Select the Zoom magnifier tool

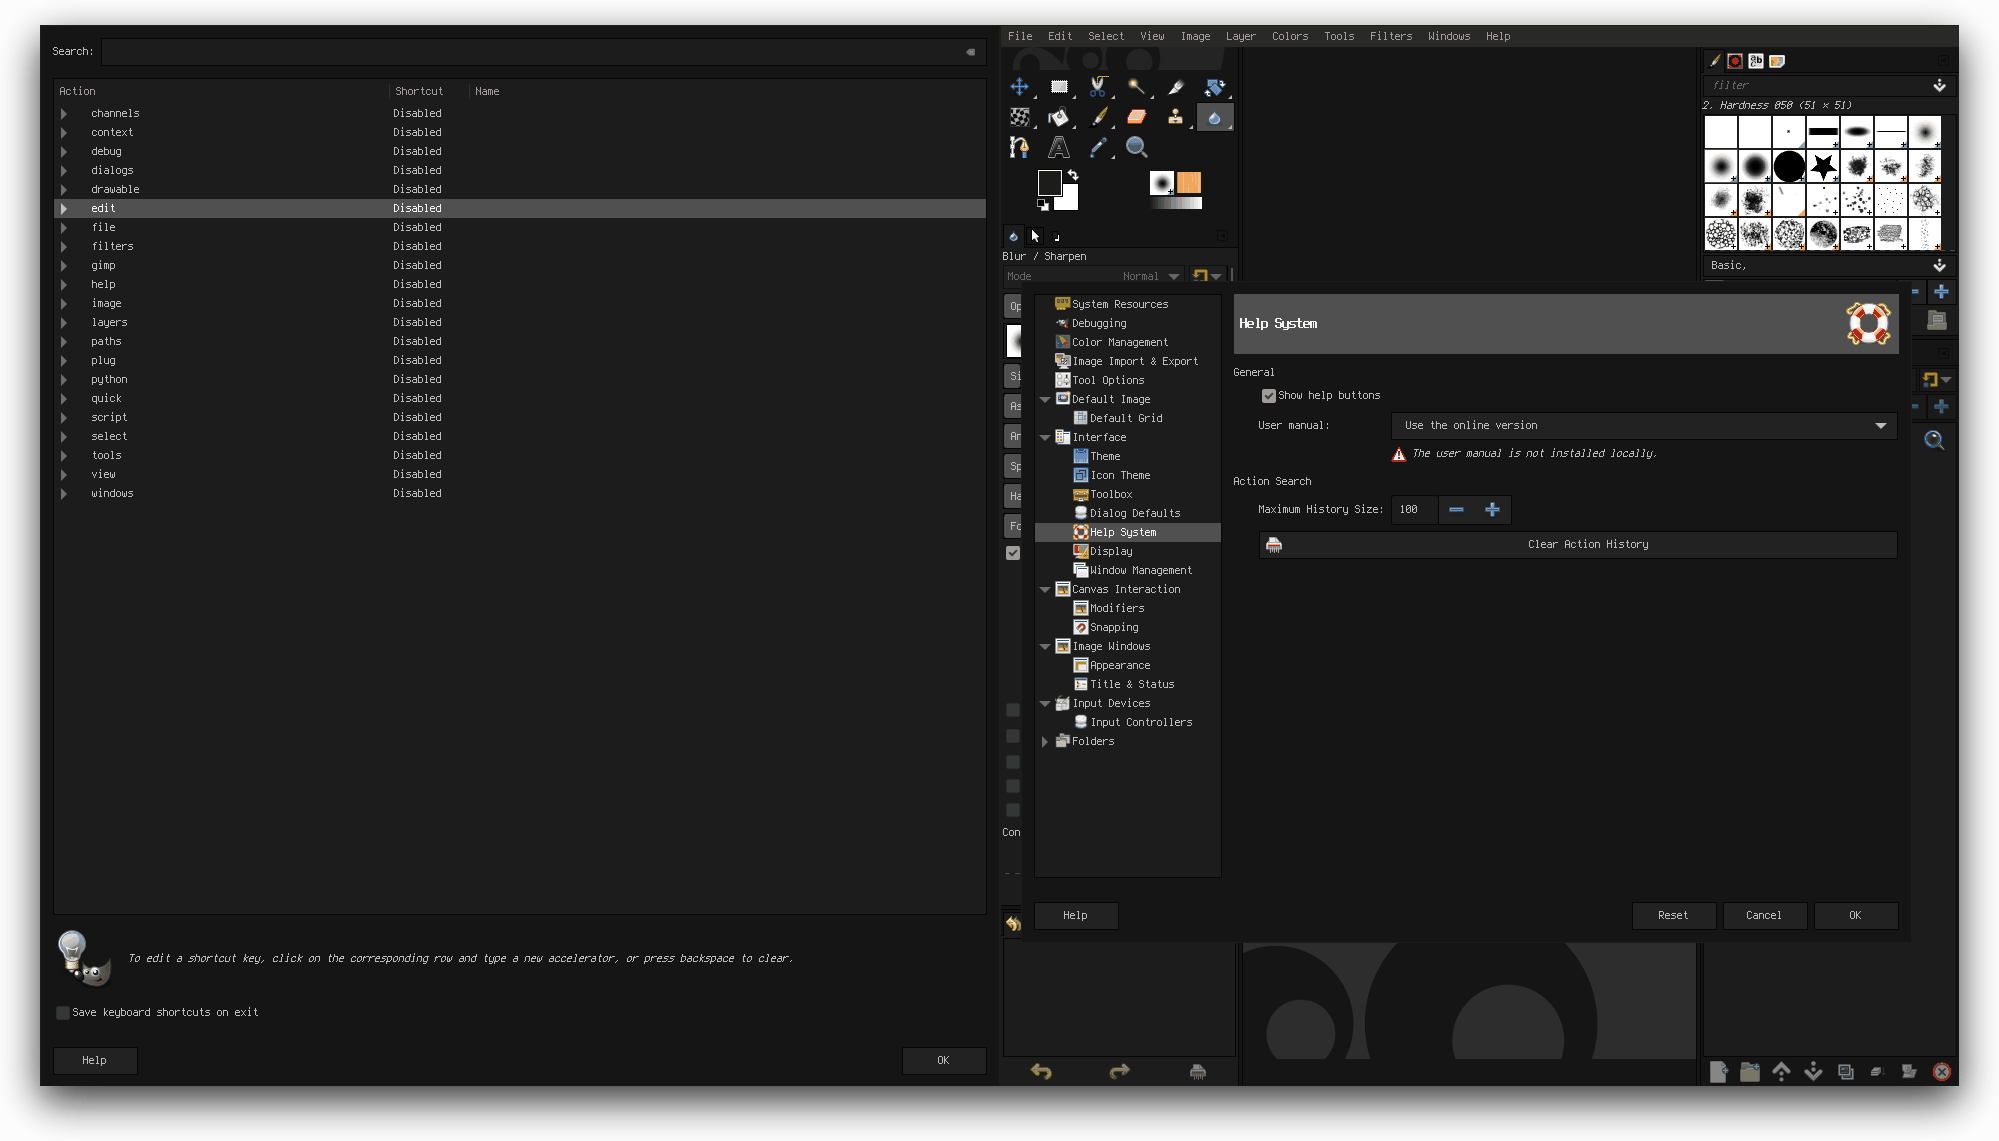point(1137,147)
